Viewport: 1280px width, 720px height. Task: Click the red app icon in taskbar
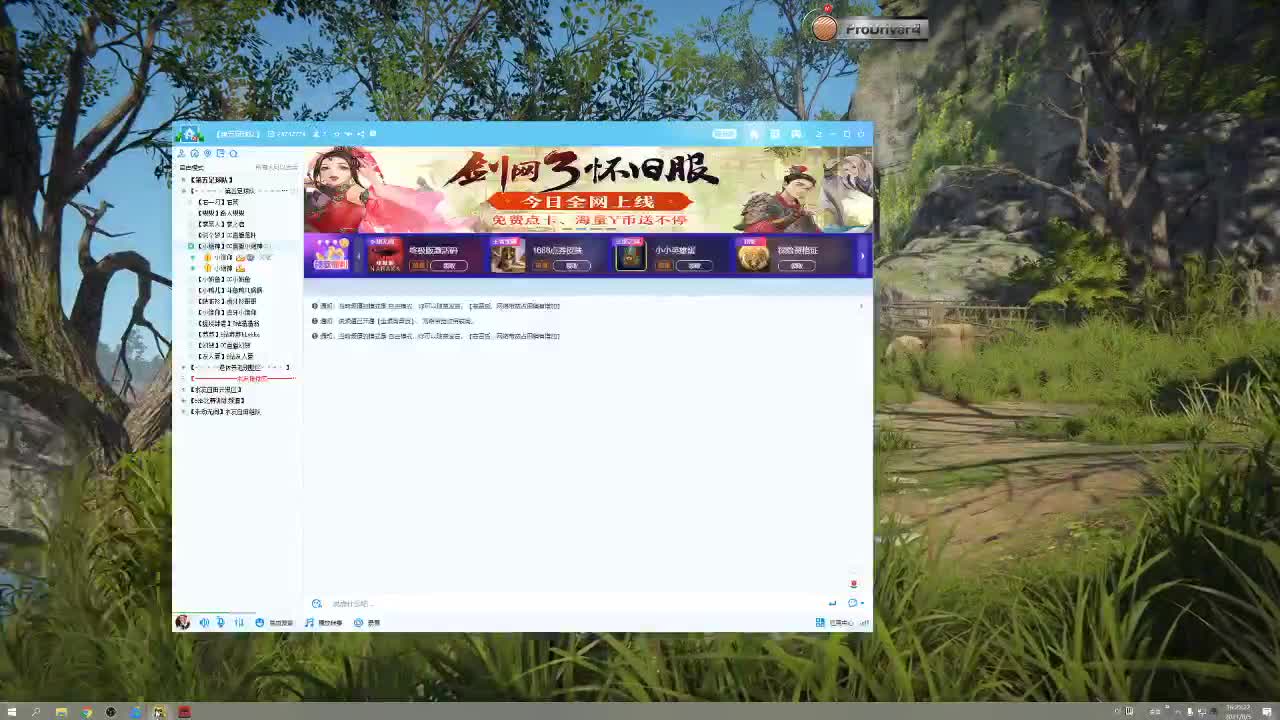(x=184, y=712)
